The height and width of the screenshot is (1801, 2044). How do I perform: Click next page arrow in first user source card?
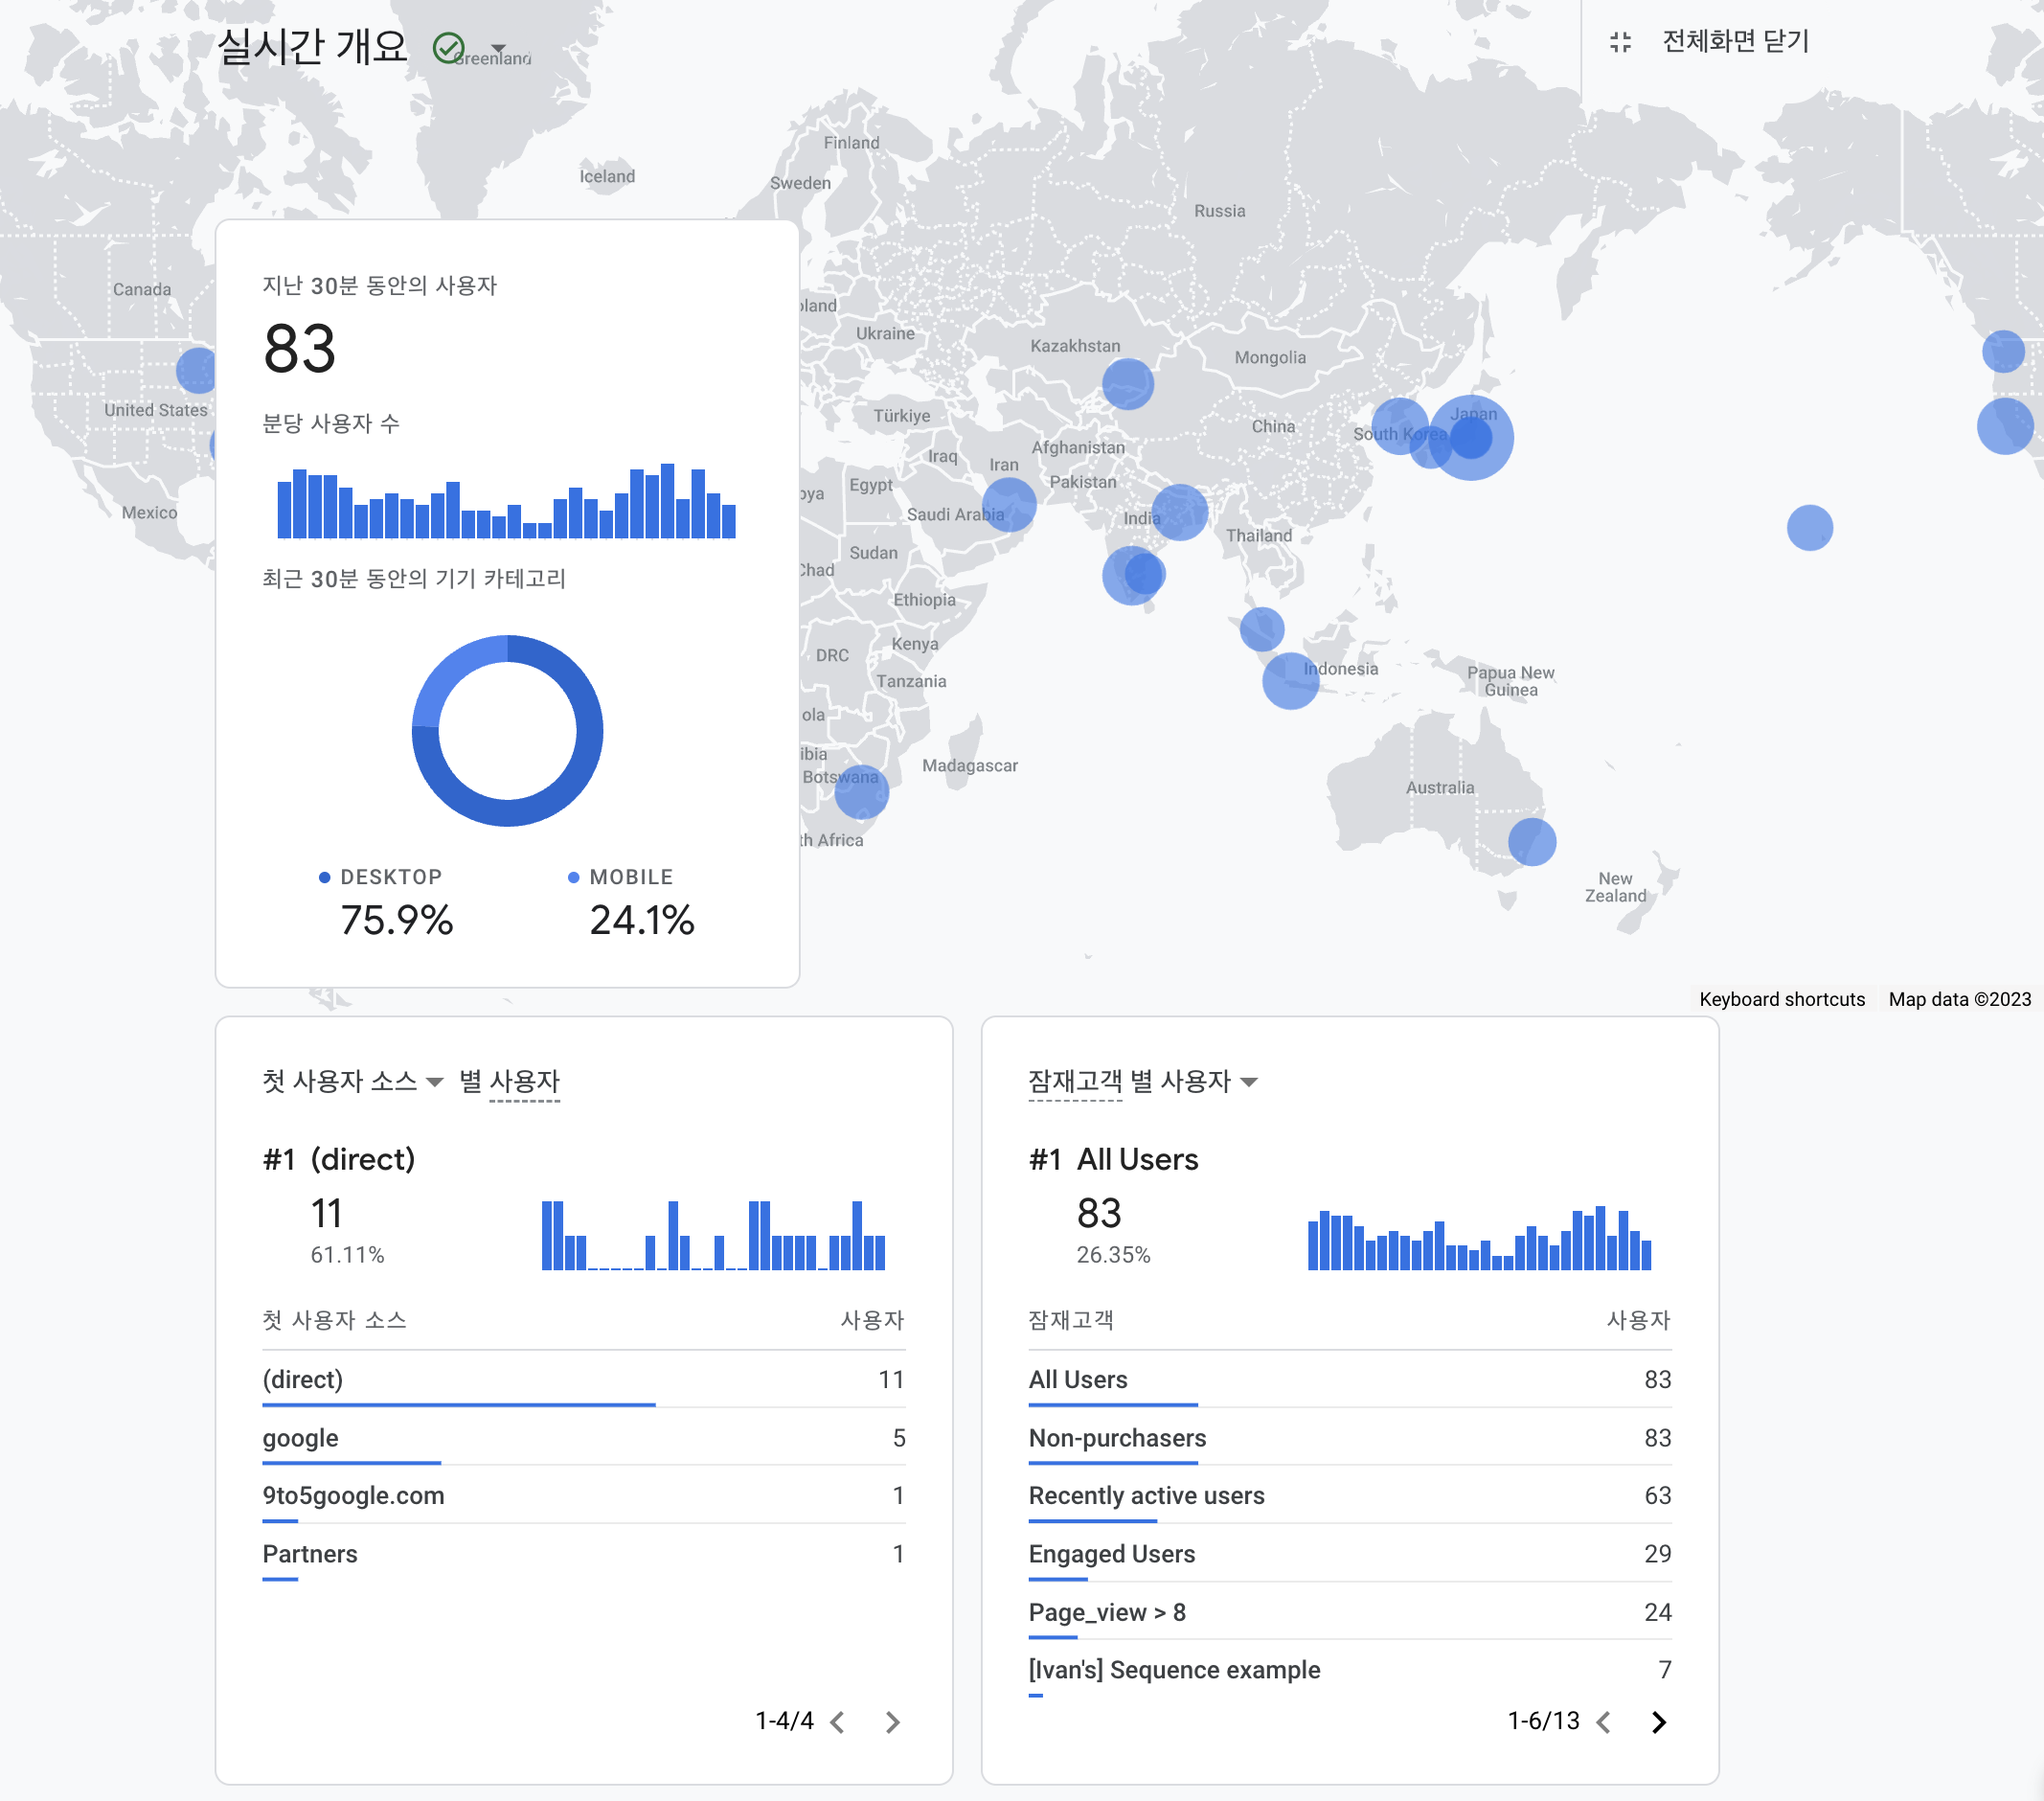892,1722
